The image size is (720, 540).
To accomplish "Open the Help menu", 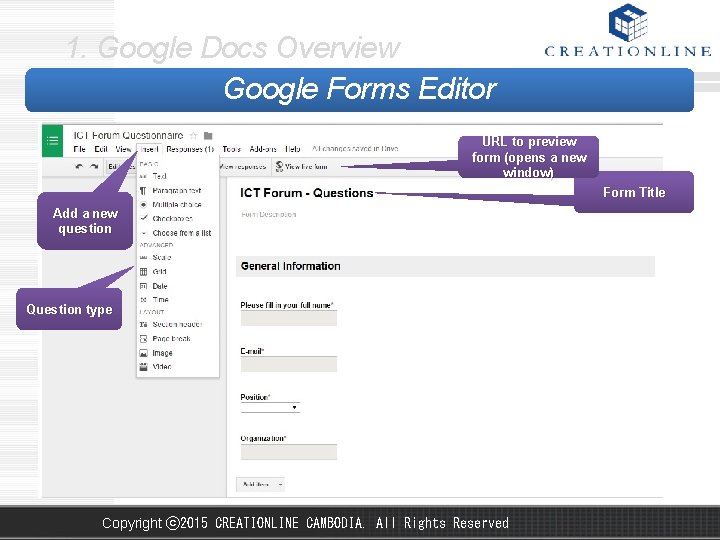I will pyautogui.click(x=292, y=149).
